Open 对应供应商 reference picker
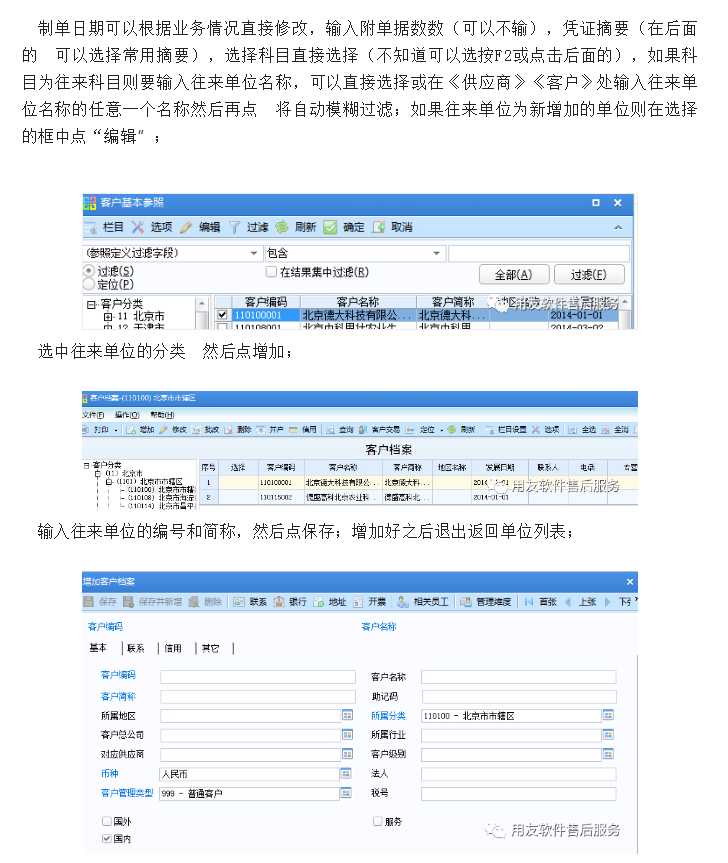 (x=347, y=754)
